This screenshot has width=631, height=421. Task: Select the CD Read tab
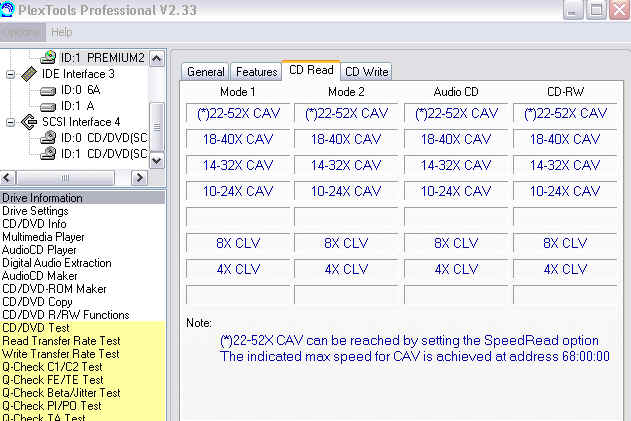pyautogui.click(x=311, y=70)
